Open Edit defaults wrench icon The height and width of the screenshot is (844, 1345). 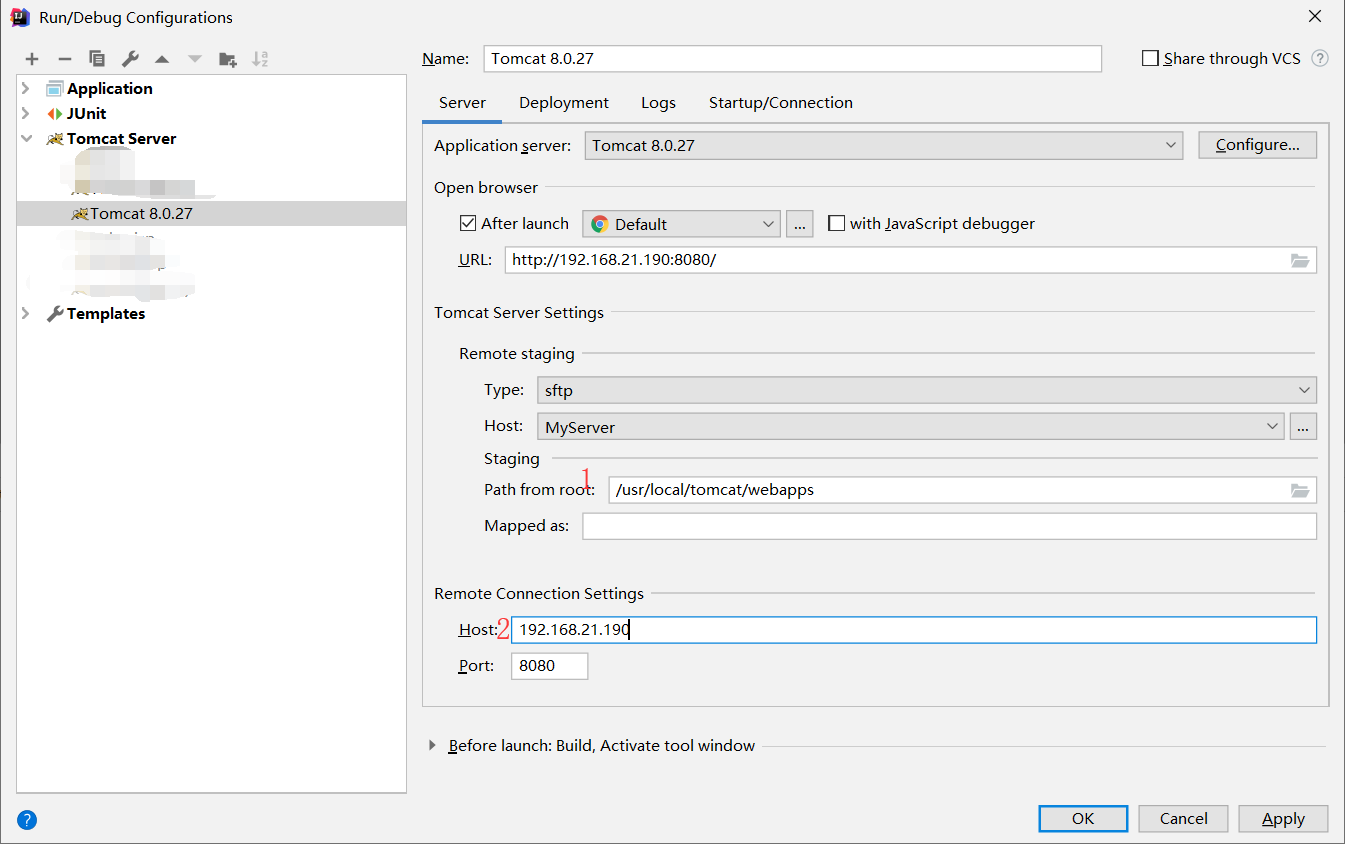[130, 59]
